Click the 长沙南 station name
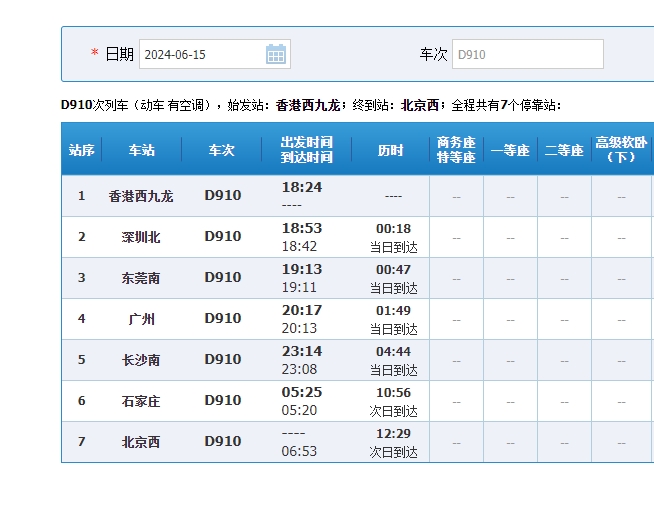This screenshot has height=523, width=654. point(141,360)
